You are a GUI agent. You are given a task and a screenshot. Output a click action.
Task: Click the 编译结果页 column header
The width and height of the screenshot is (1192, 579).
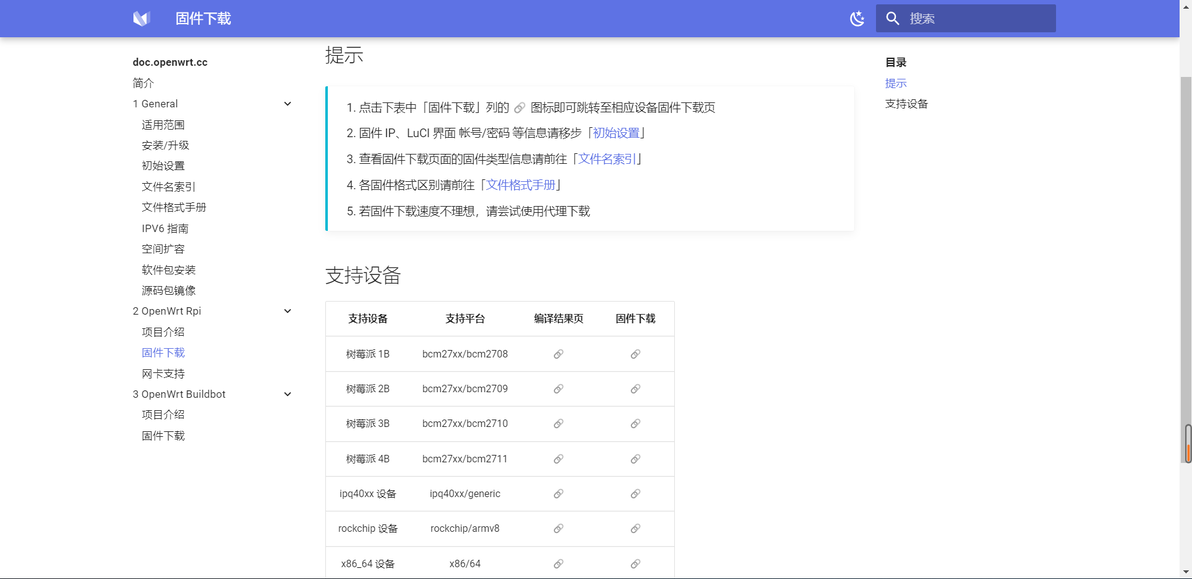558,319
